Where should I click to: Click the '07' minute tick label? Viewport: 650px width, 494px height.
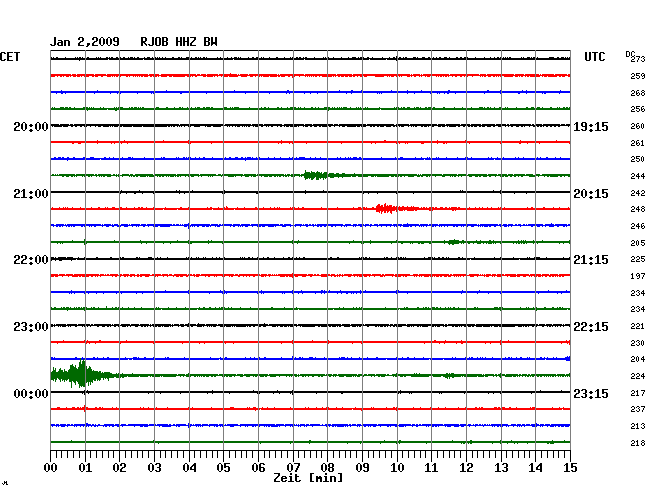[293, 467]
